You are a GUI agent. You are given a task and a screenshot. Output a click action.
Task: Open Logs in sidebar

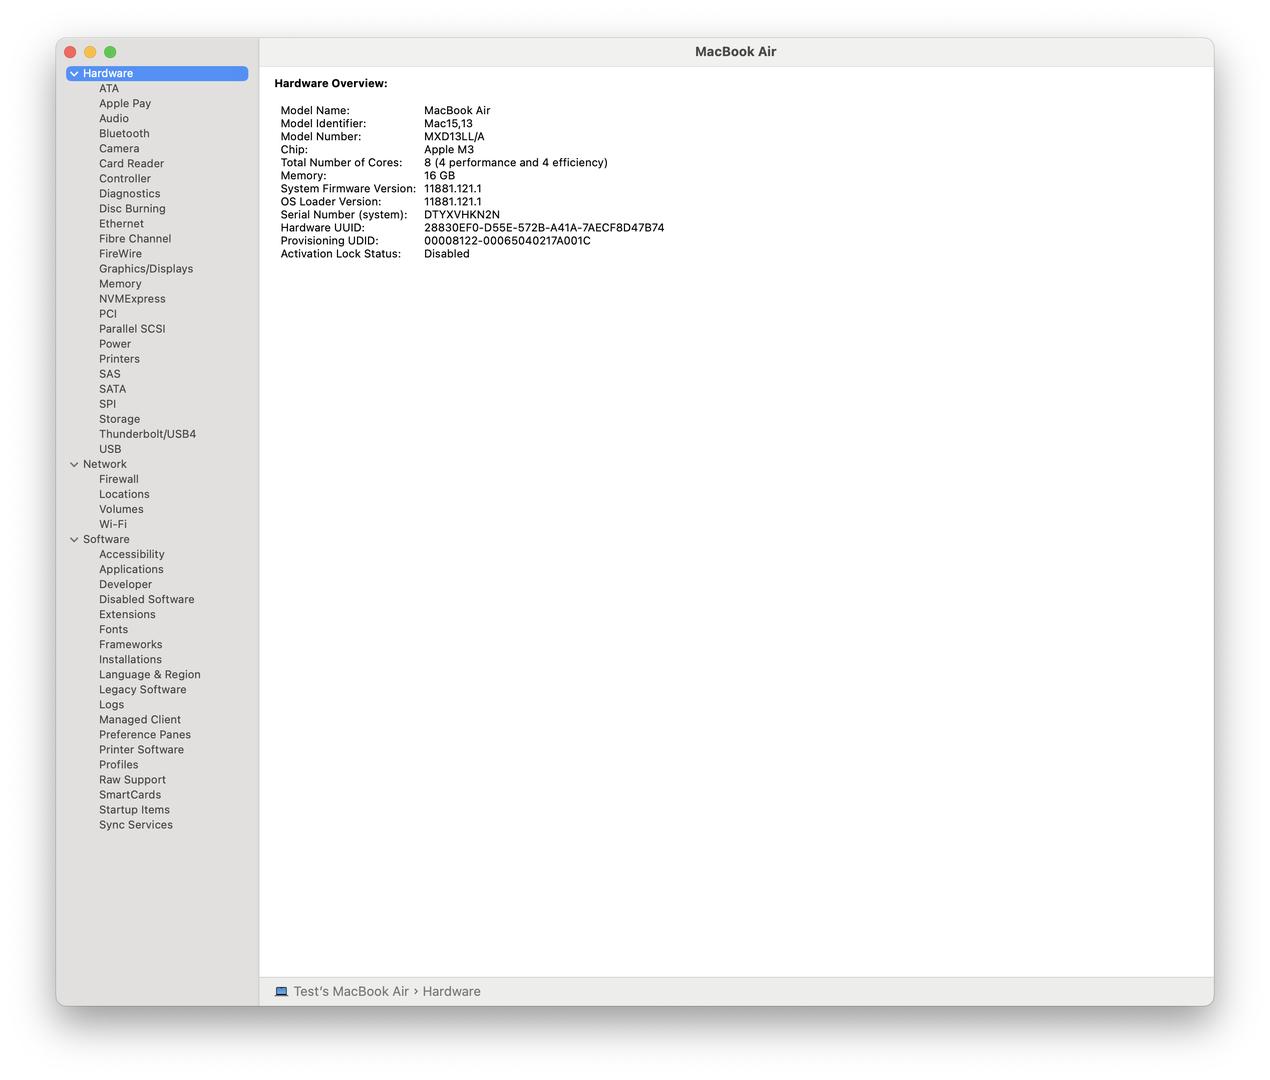click(111, 705)
